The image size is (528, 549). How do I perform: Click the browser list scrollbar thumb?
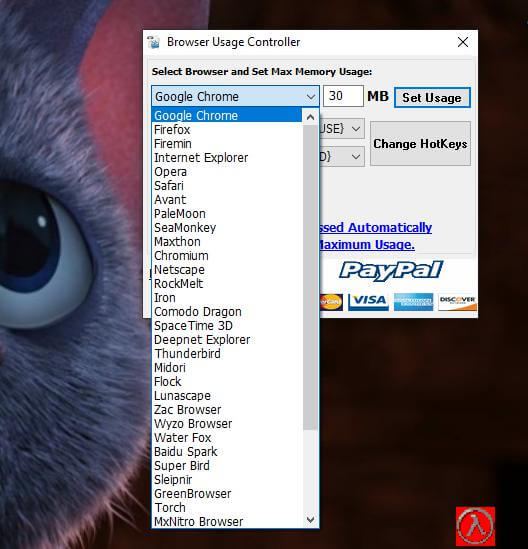310,277
